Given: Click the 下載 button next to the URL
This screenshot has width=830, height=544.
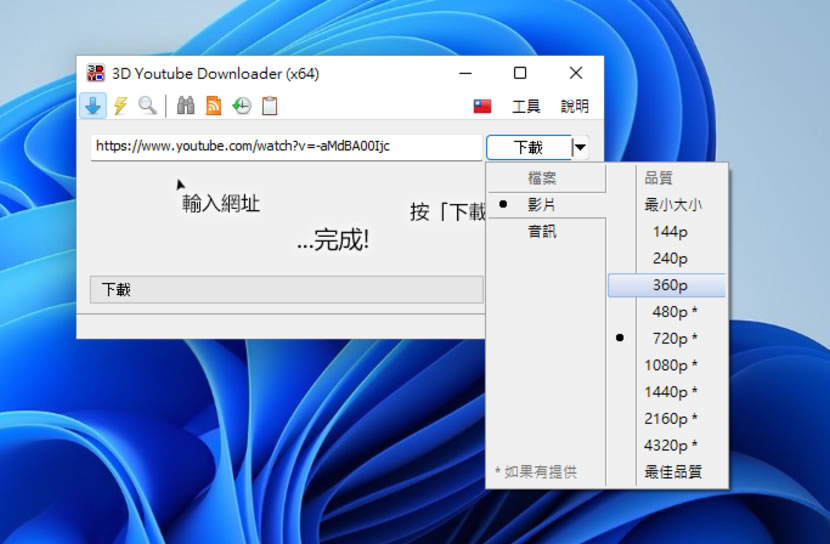Looking at the screenshot, I should pyautogui.click(x=529, y=147).
